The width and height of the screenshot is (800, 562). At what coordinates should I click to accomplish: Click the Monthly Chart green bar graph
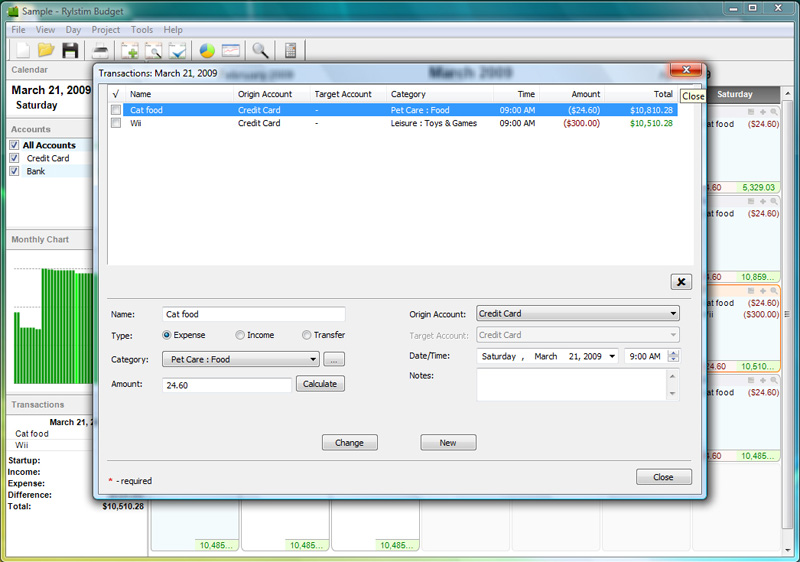pos(54,326)
